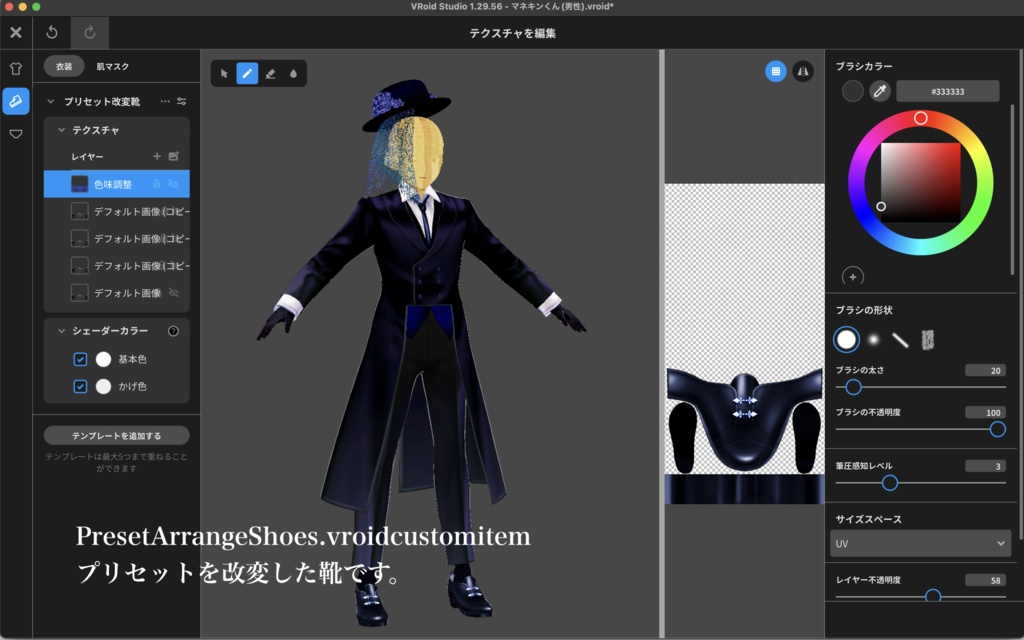Screen dimensions: 1024x640
Task: Pick a color with the eyedropper icon
Action: coord(880,90)
